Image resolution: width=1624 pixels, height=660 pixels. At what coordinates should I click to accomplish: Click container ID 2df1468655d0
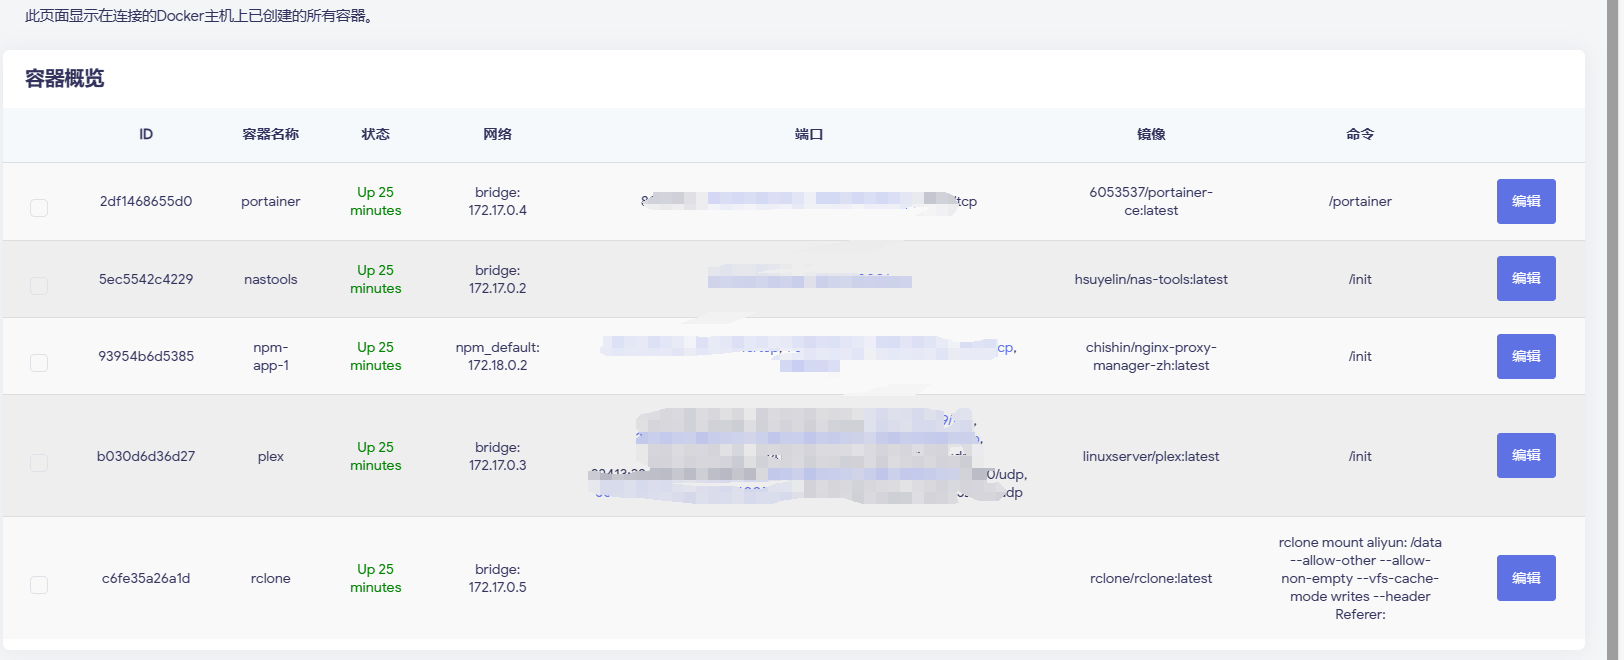click(x=146, y=201)
